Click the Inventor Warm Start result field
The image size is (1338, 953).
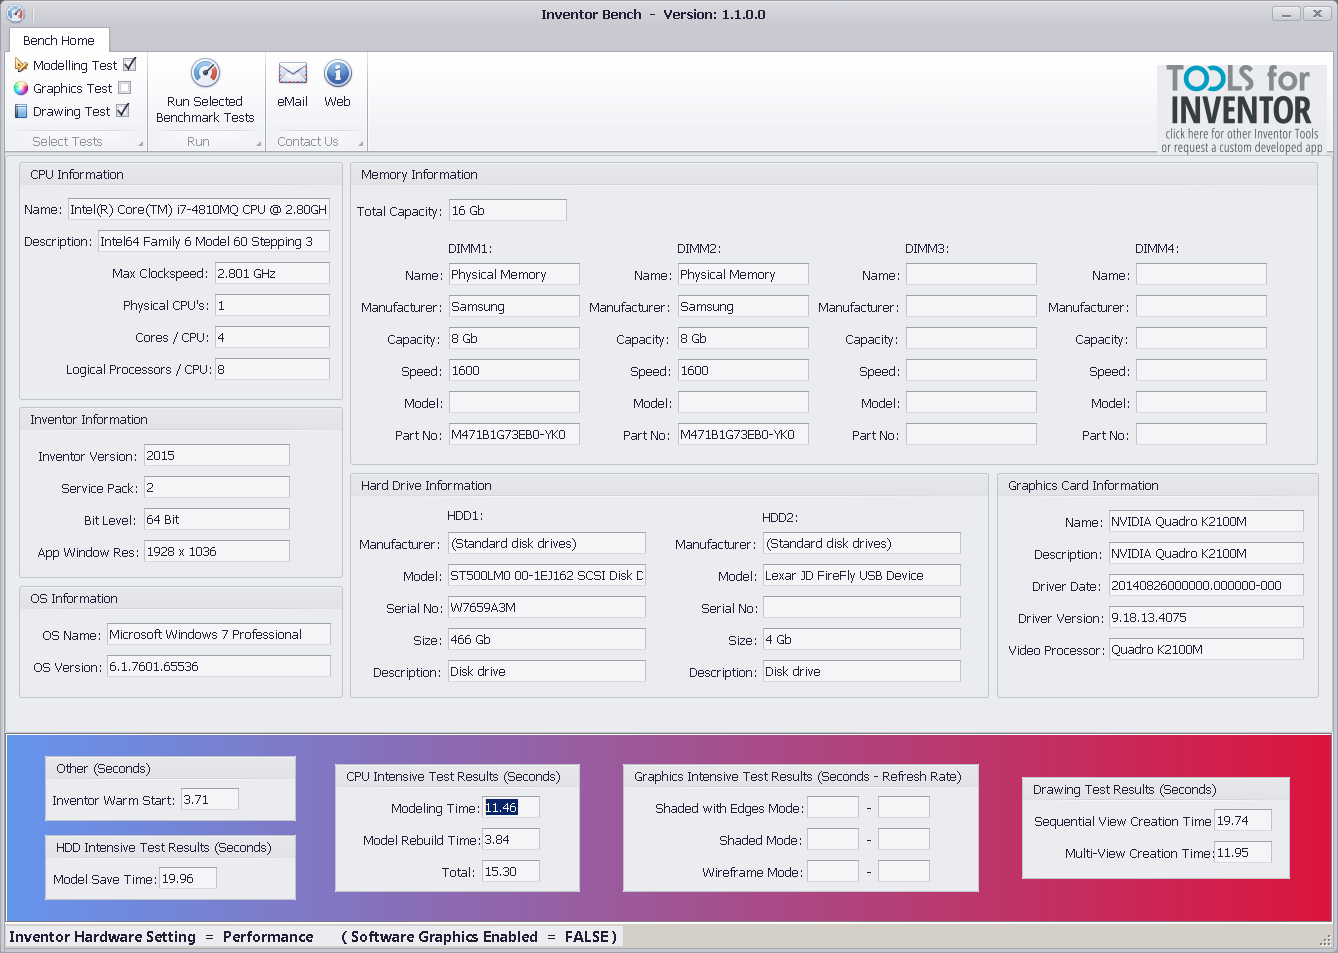(x=210, y=800)
